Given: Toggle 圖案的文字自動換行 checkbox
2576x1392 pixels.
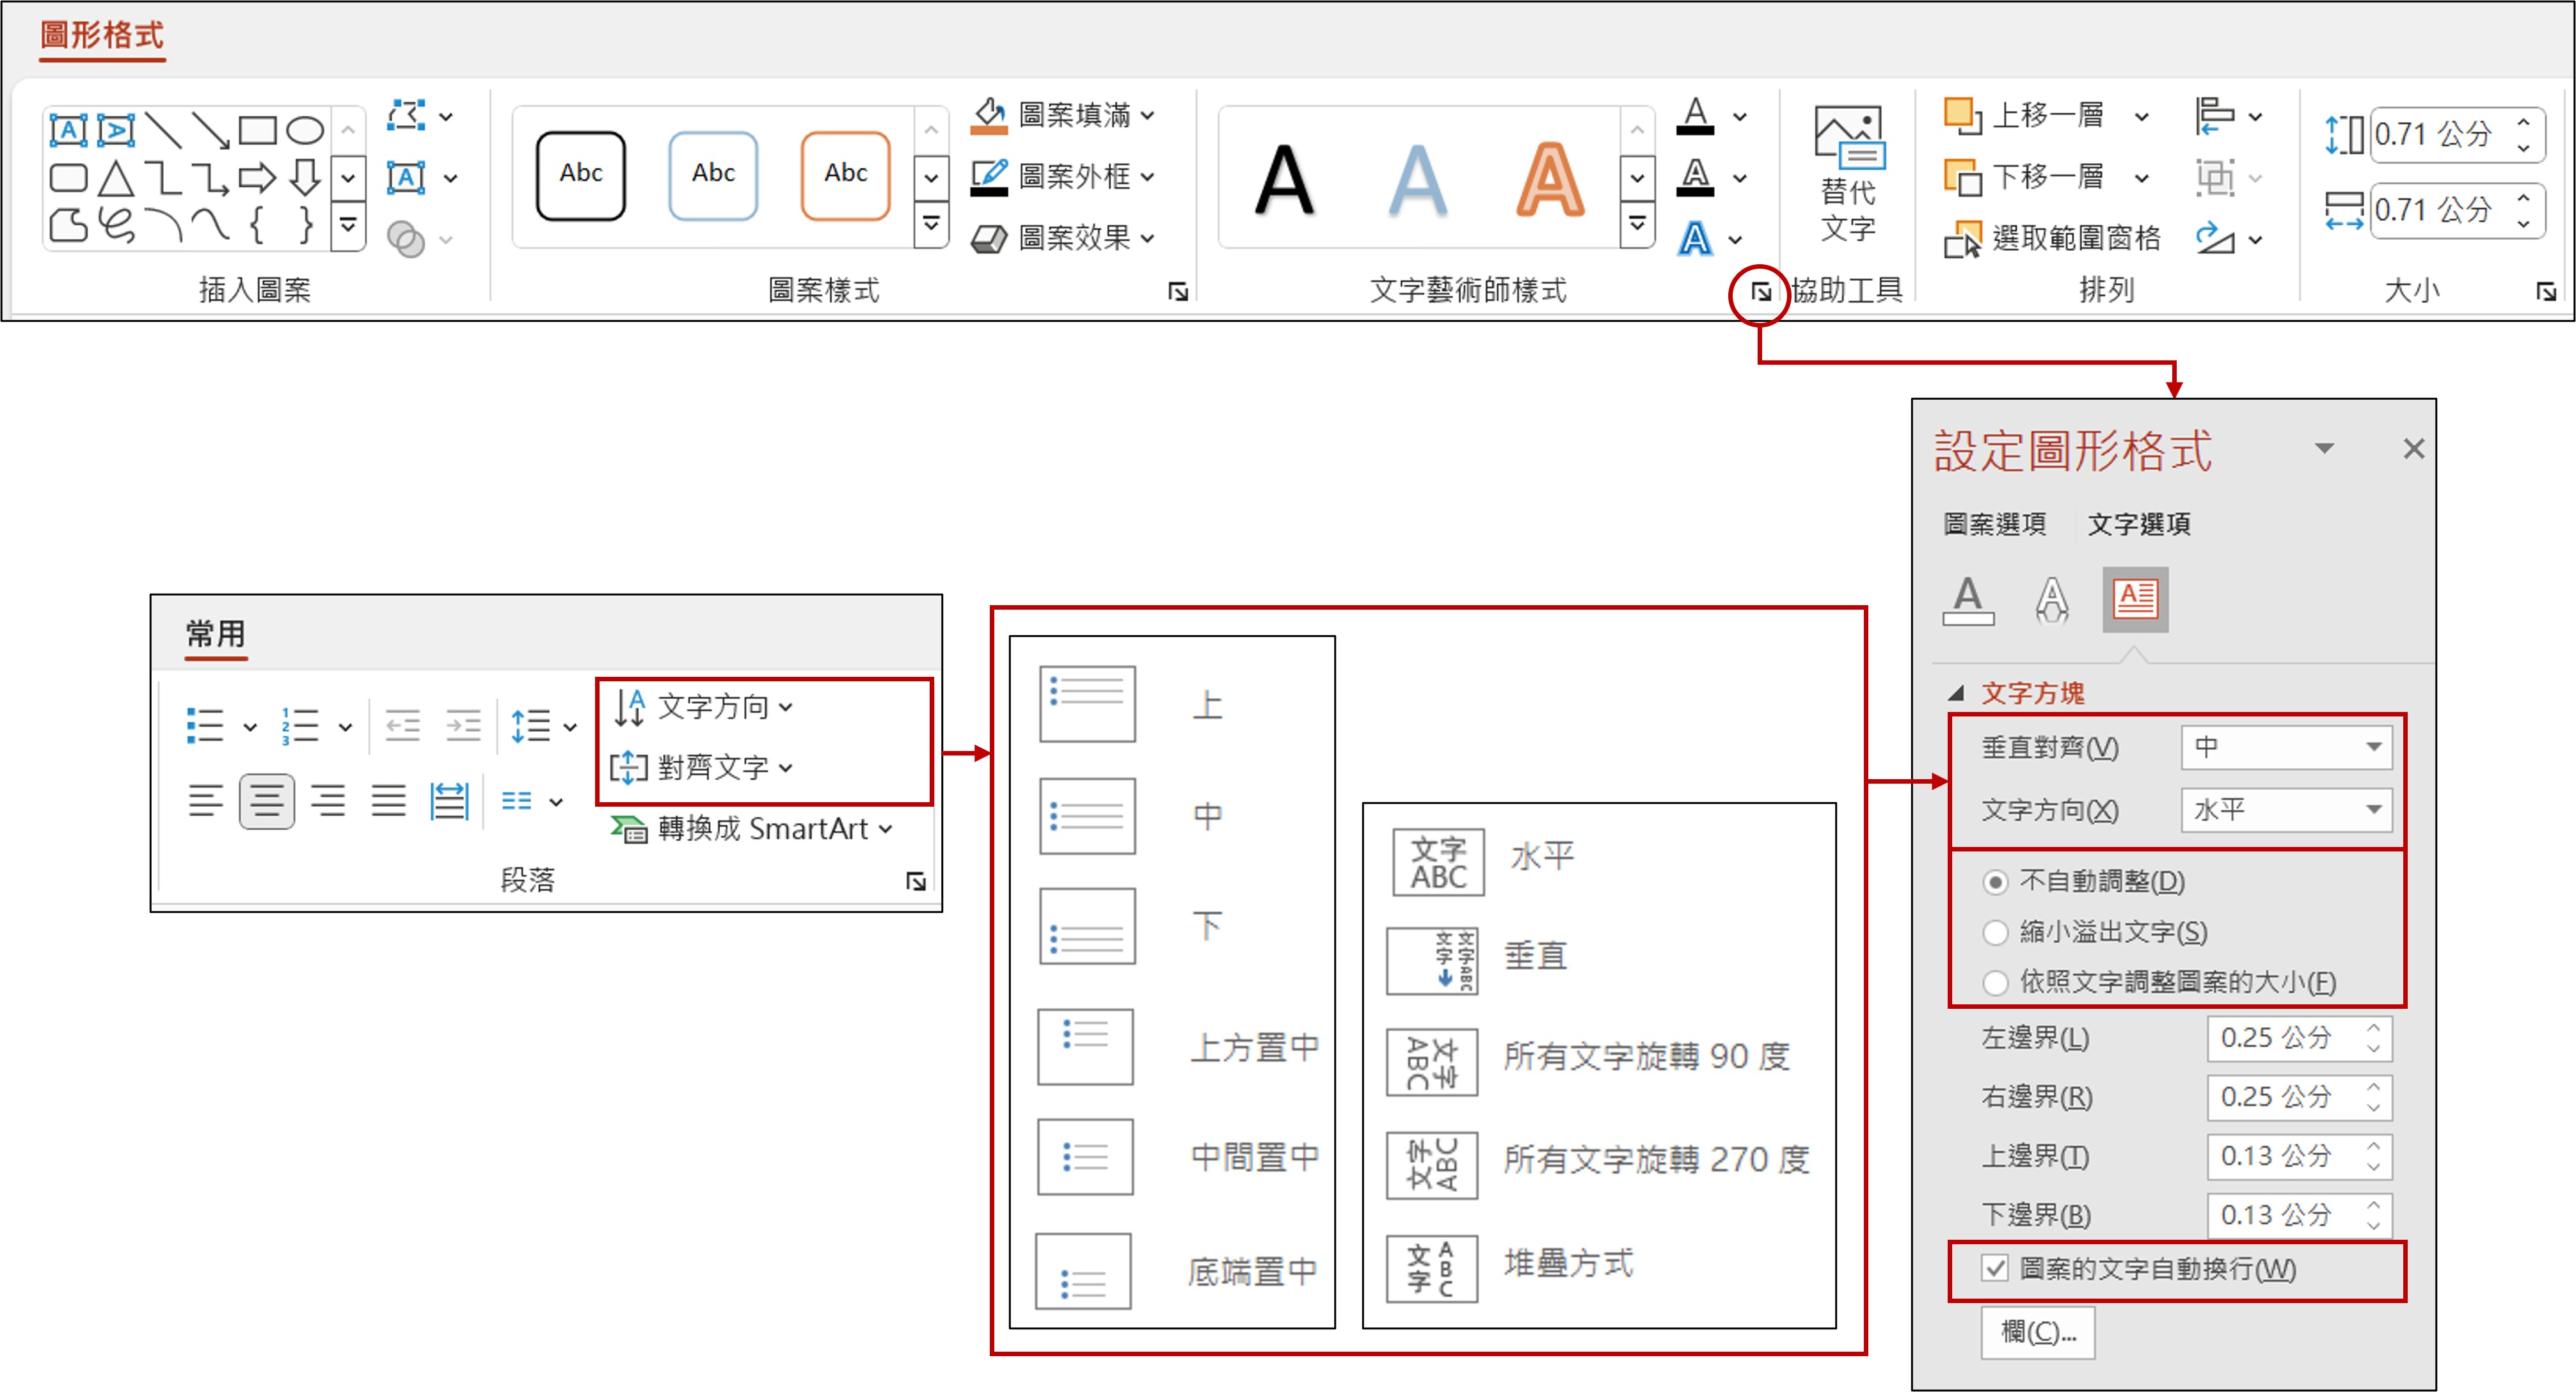Looking at the screenshot, I should (1995, 1268).
